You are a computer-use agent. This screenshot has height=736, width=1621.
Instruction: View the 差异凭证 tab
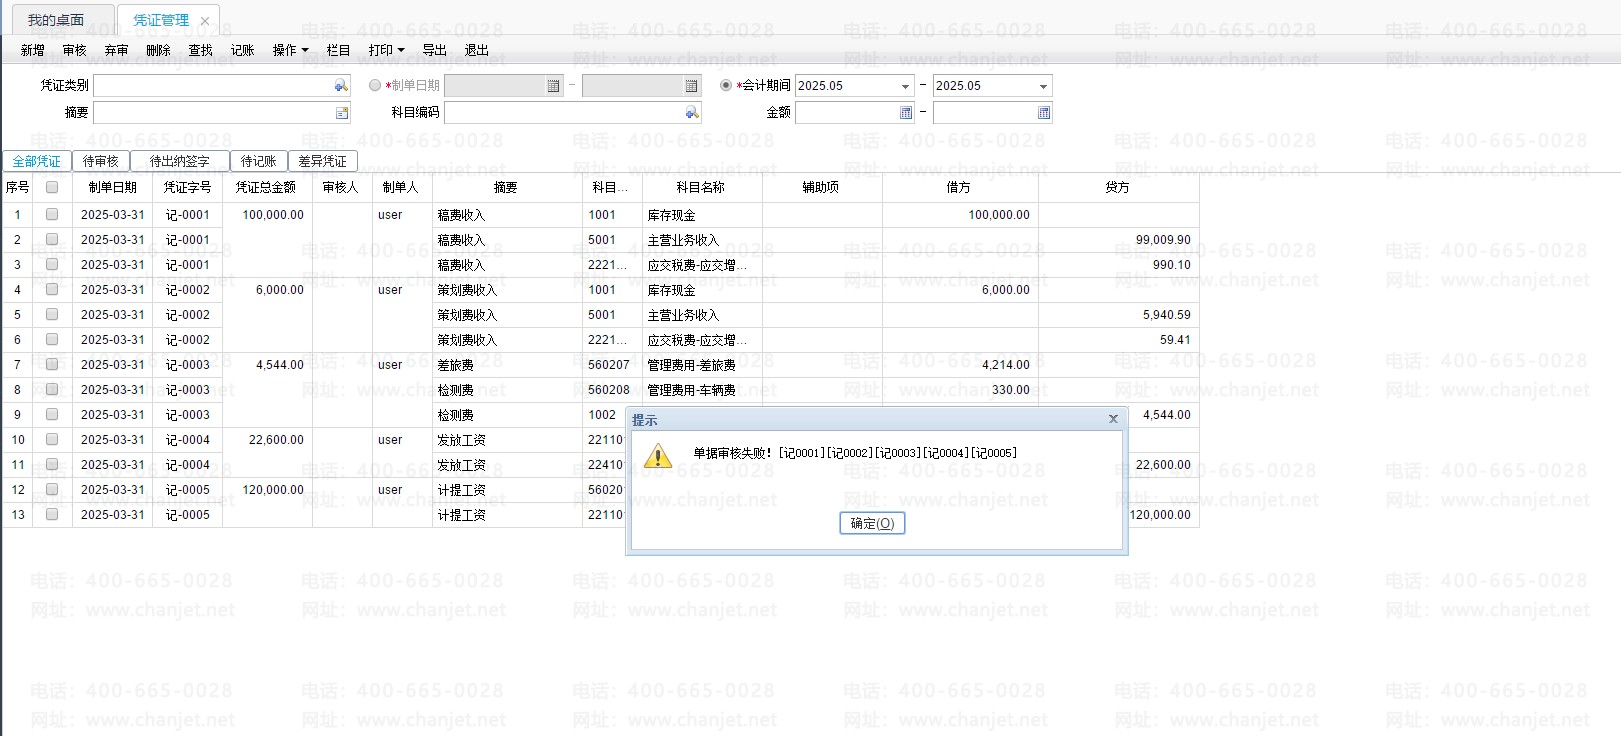[322, 161]
